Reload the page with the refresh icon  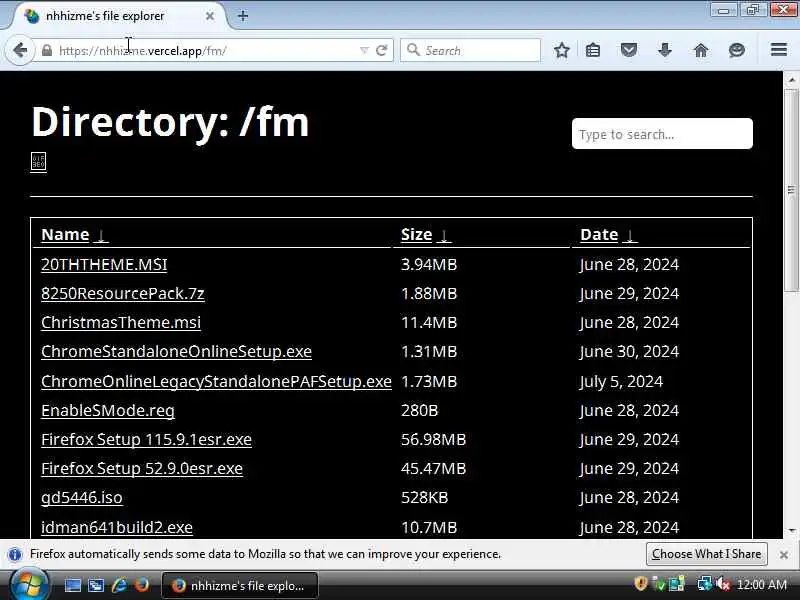[382, 50]
